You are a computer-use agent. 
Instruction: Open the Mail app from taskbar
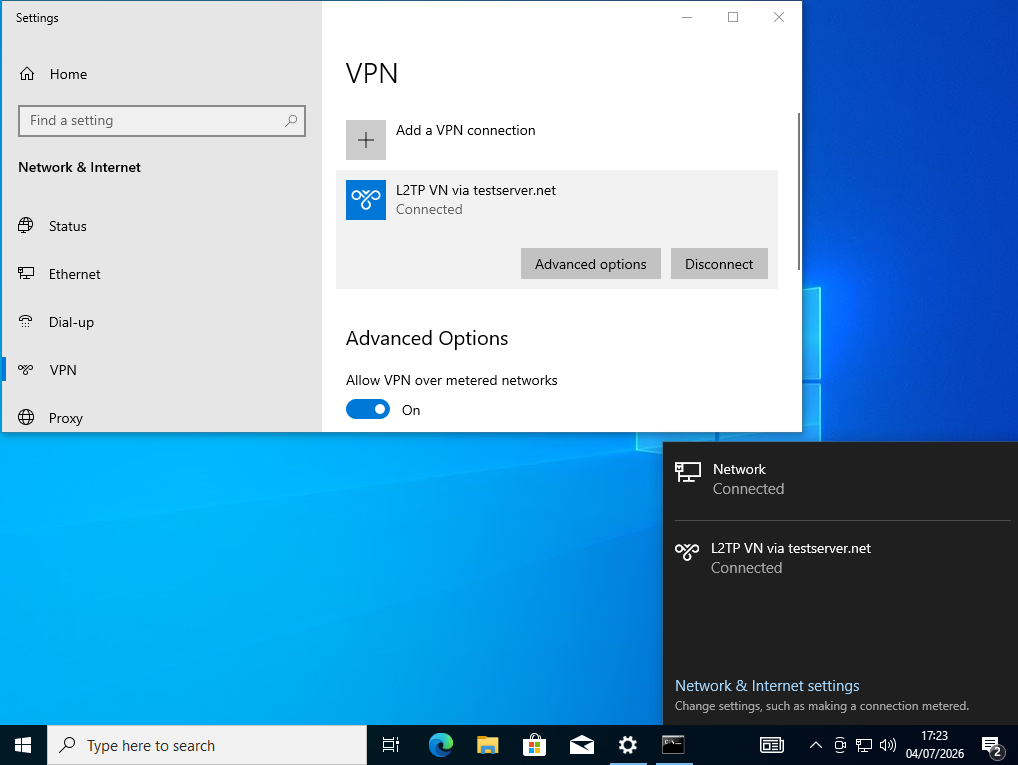pyautogui.click(x=582, y=745)
